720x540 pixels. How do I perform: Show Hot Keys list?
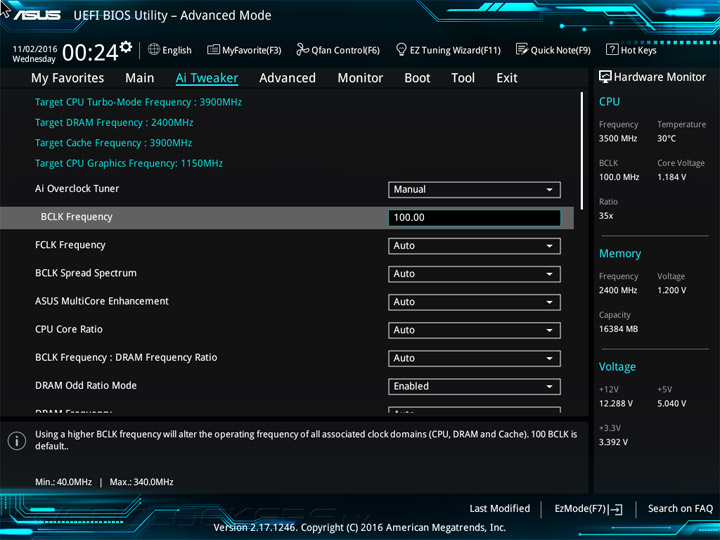coord(631,50)
